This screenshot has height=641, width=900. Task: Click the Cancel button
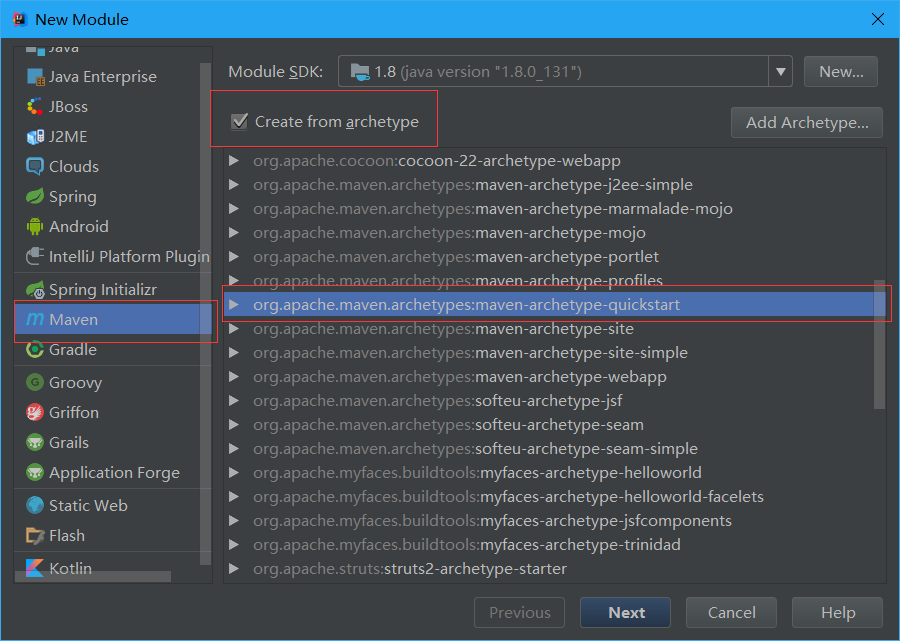[731, 612]
